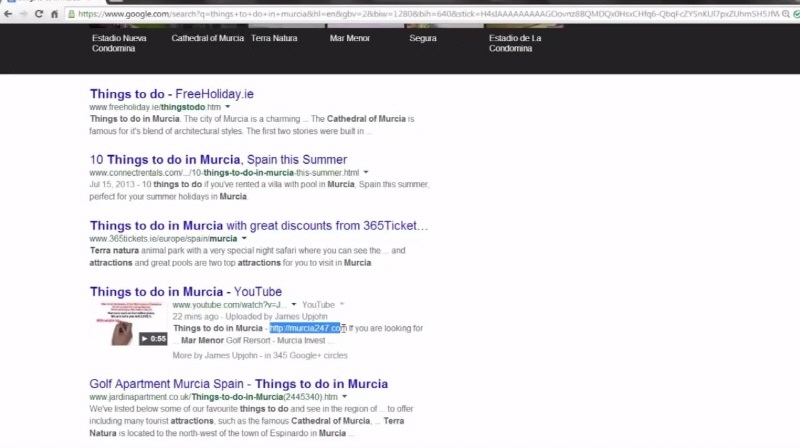Open the 10 Things to do in Murcia result

tap(218, 160)
